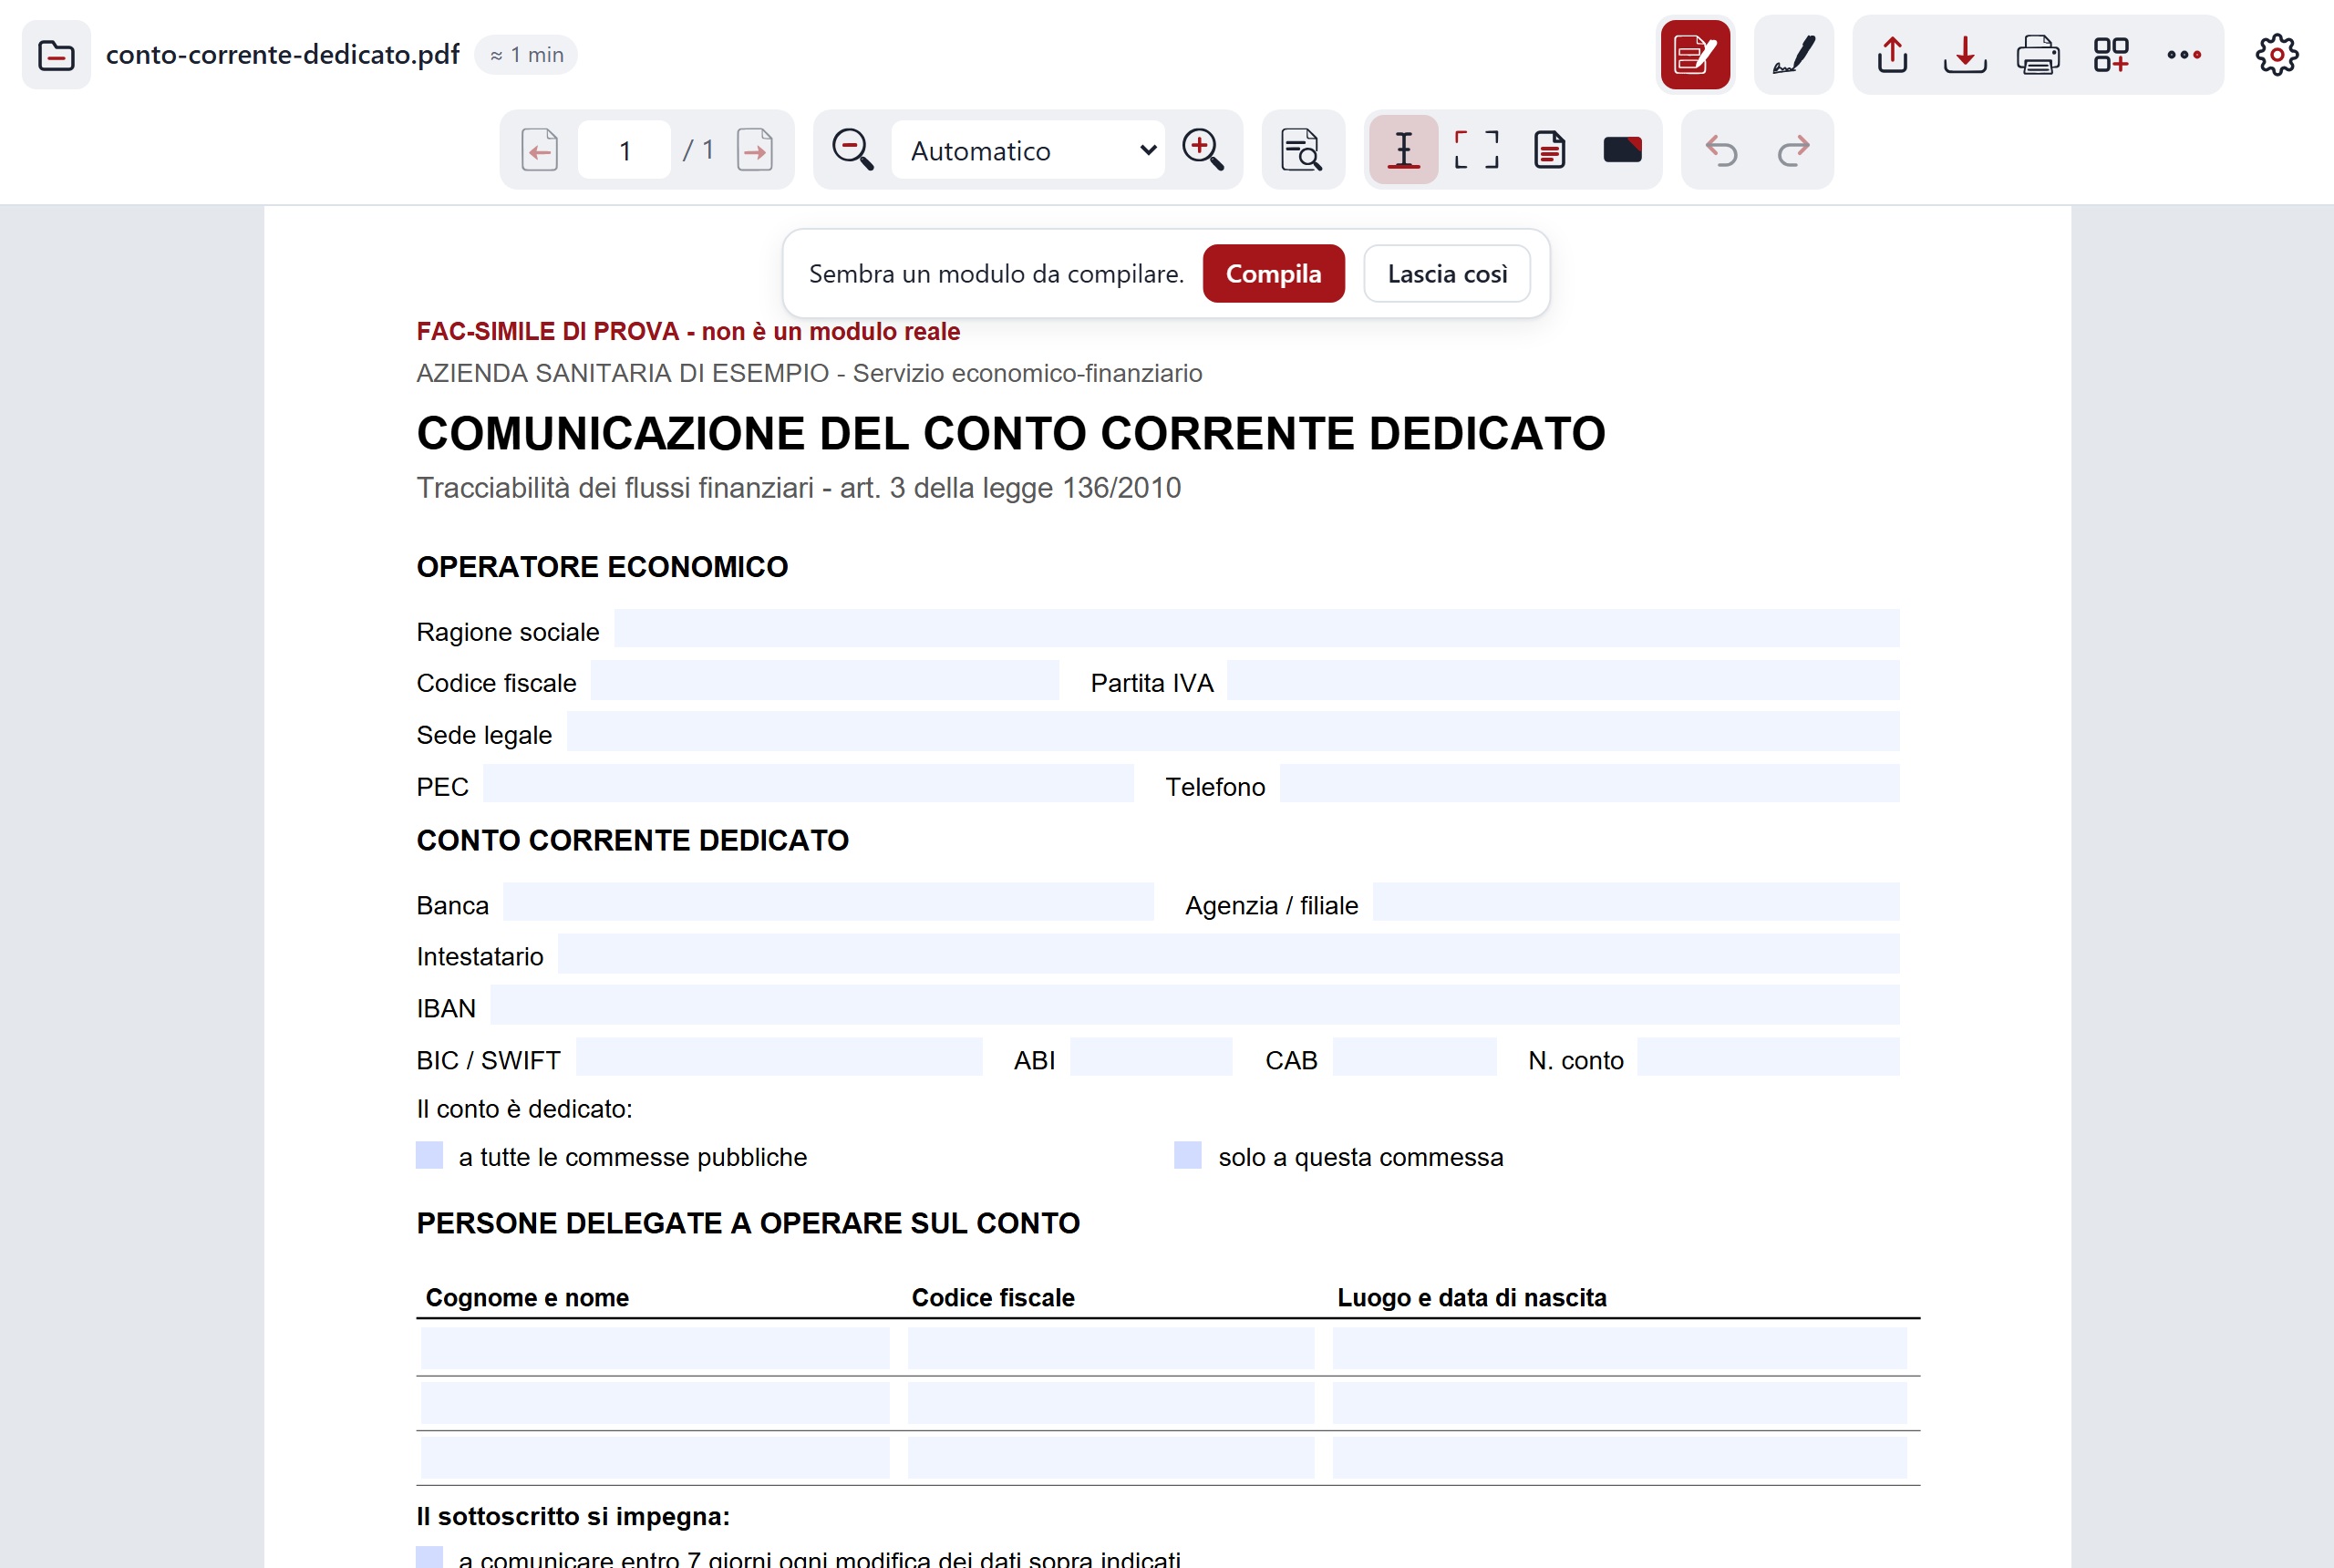The image size is (2334, 1568).
Task: Click the IBAN field
Action: coord(1195,1005)
